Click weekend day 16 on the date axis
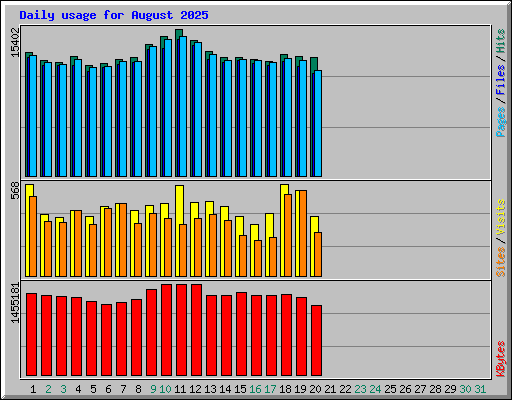 pyautogui.click(x=255, y=389)
